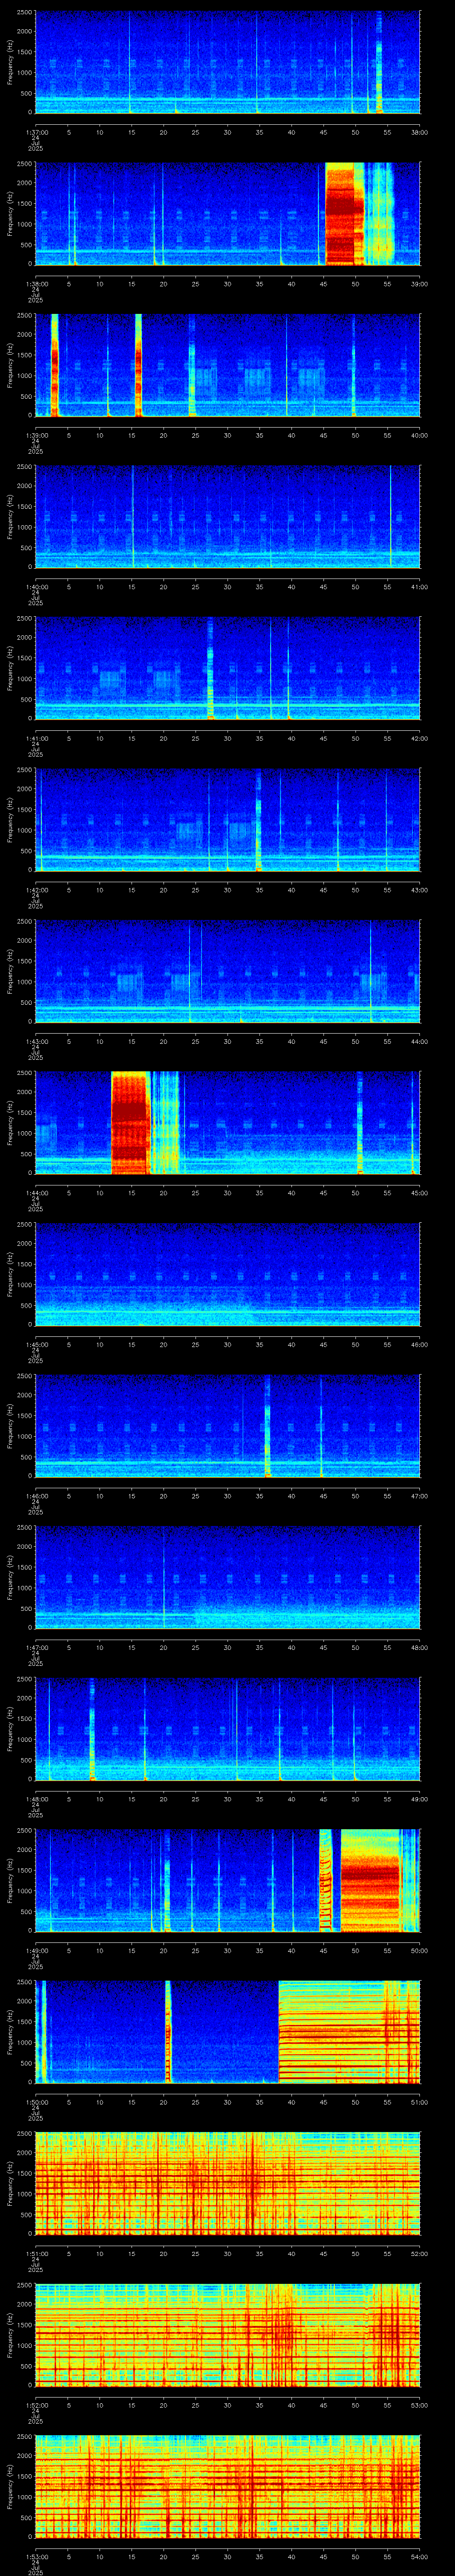Click the 41:00 end time label
This screenshot has height=2576, width=455.
419,586
